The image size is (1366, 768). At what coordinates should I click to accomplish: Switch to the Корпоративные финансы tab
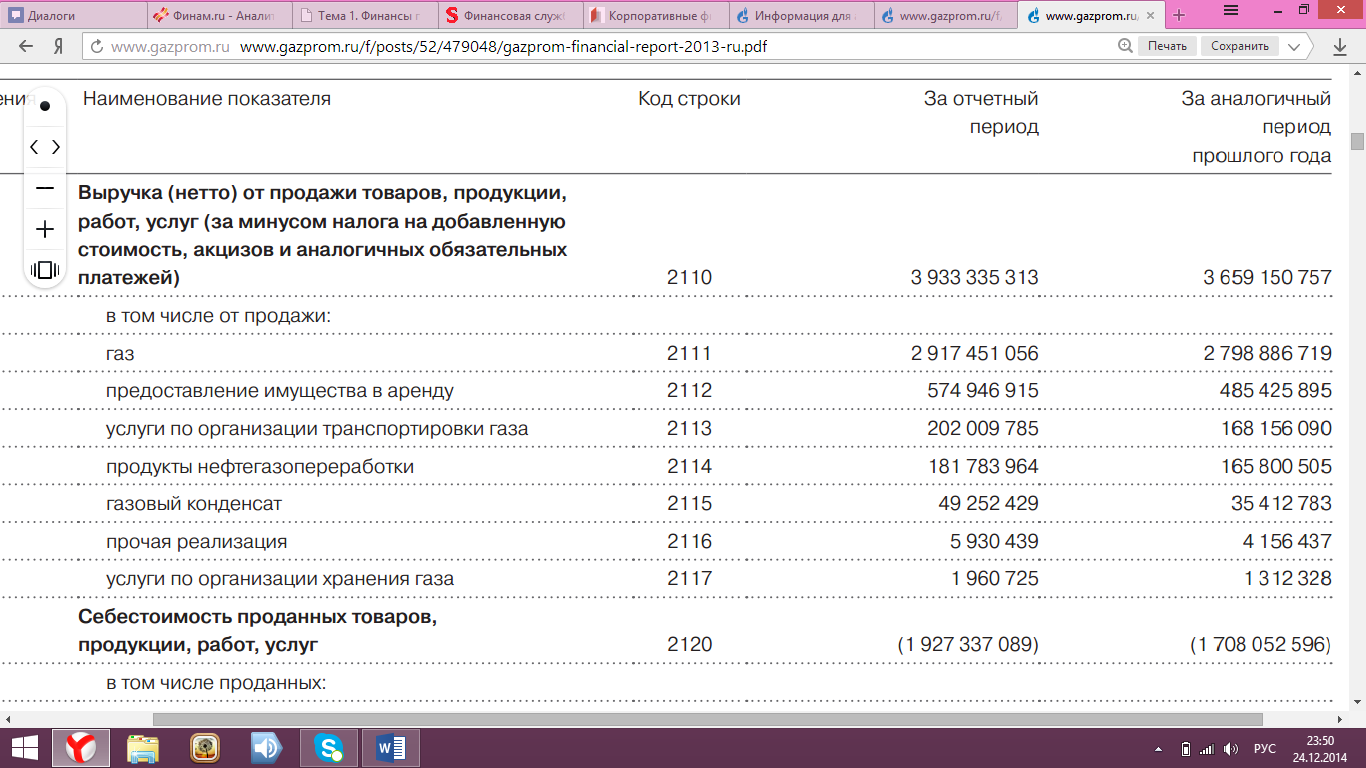(x=655, y=15)
